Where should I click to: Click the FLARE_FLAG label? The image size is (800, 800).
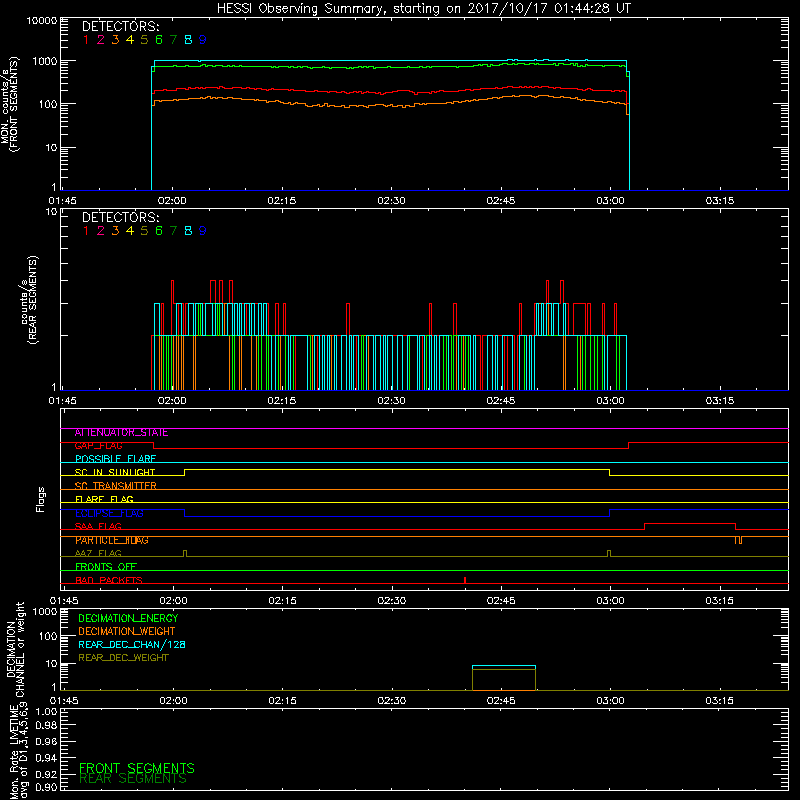(104, 499)
